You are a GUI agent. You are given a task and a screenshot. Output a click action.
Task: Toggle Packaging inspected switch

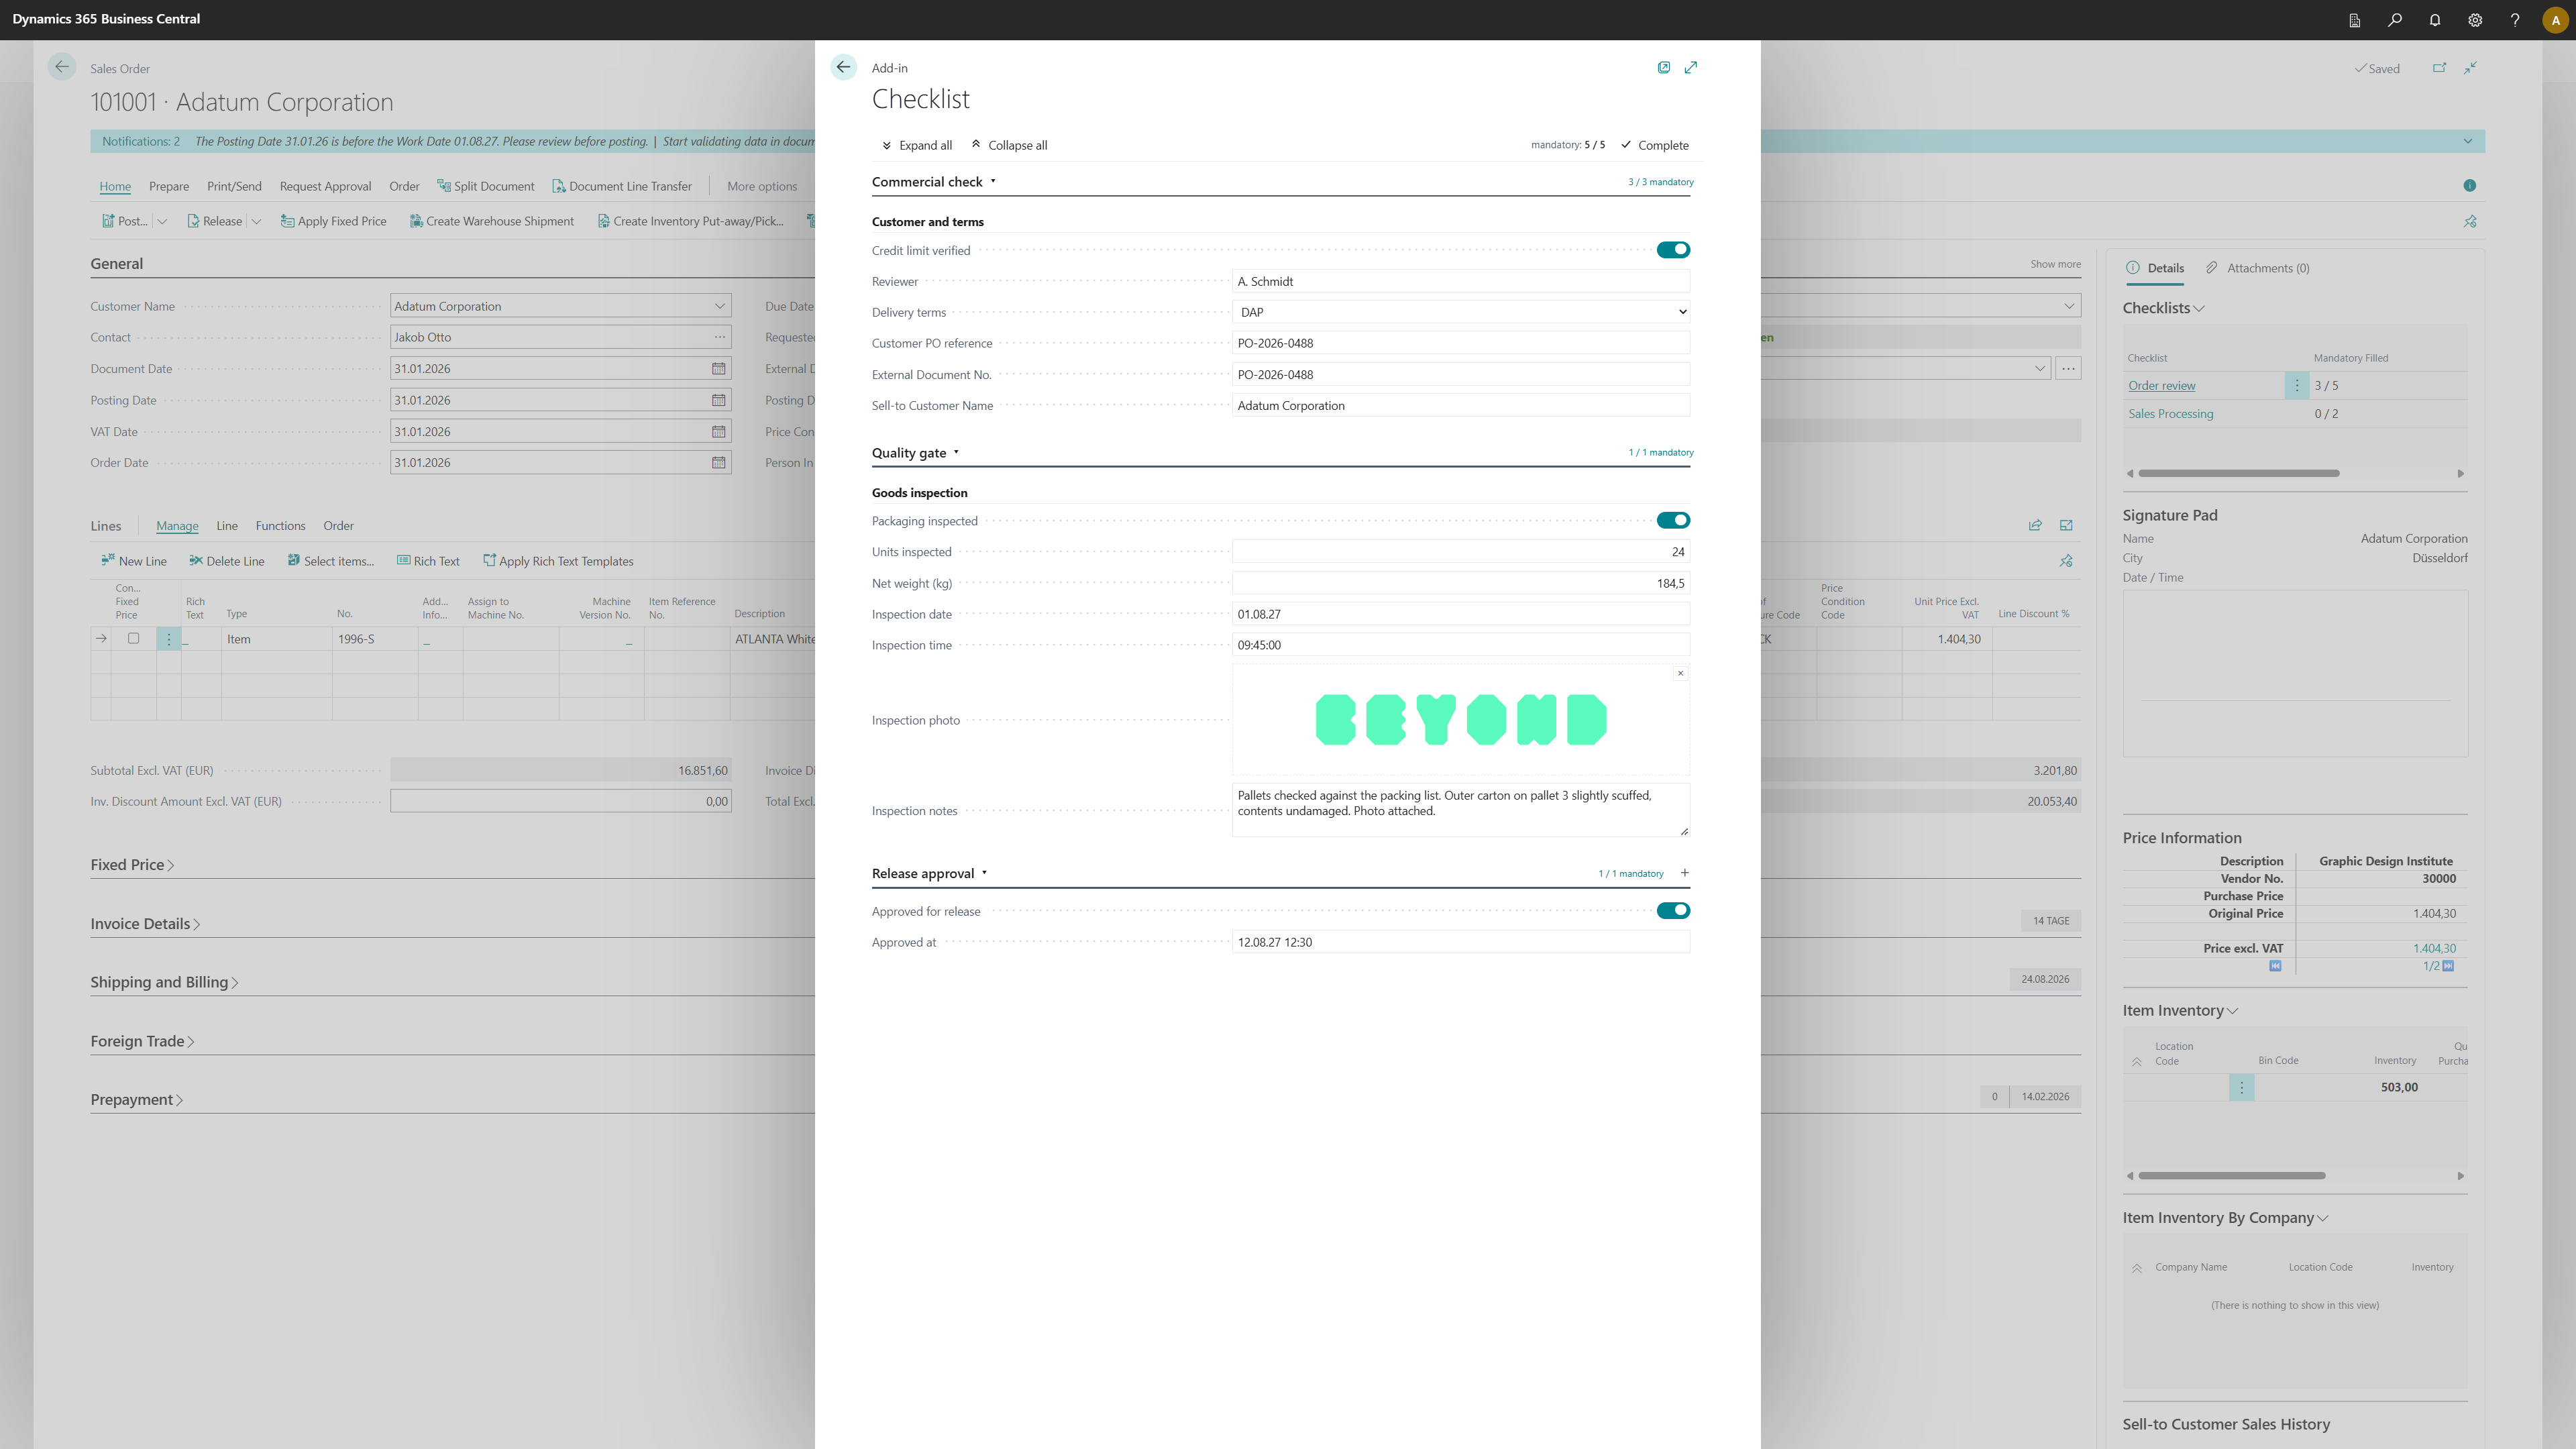pyautogui.click(x=1673, y=520)
